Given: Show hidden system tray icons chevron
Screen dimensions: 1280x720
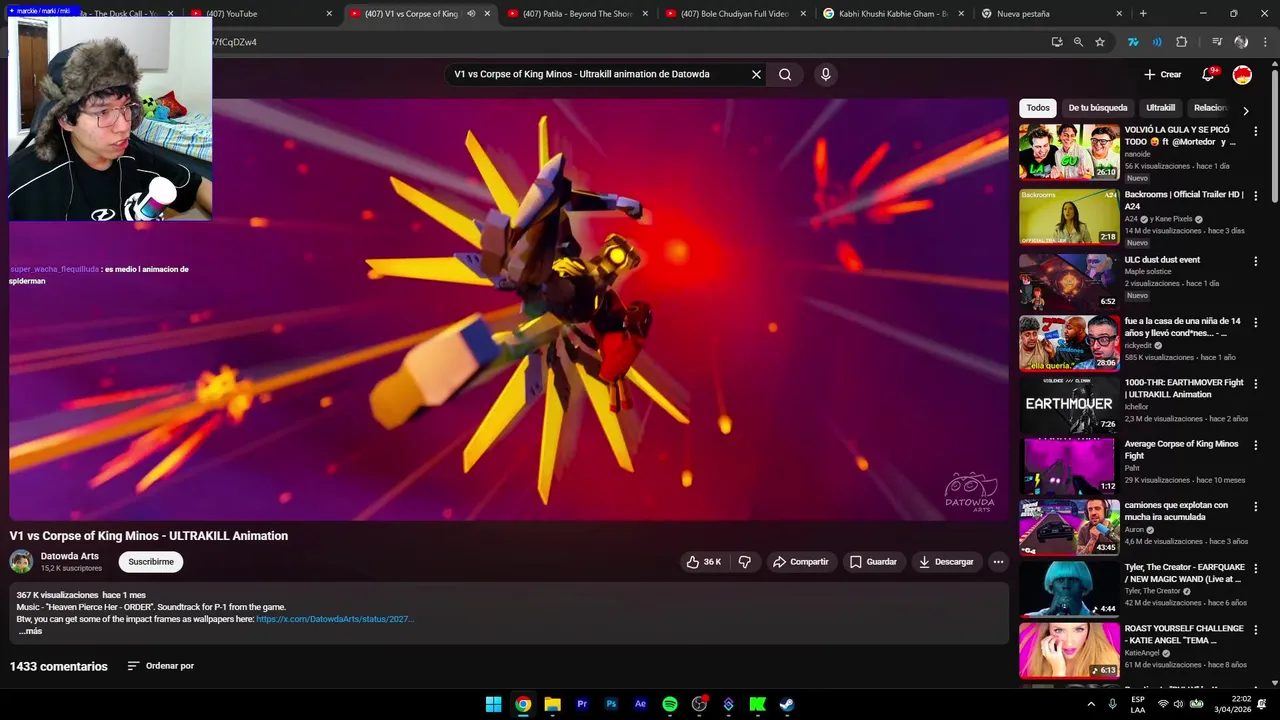Looking at the screenshot, I should pyautogui.click(x=1091, y=704).
